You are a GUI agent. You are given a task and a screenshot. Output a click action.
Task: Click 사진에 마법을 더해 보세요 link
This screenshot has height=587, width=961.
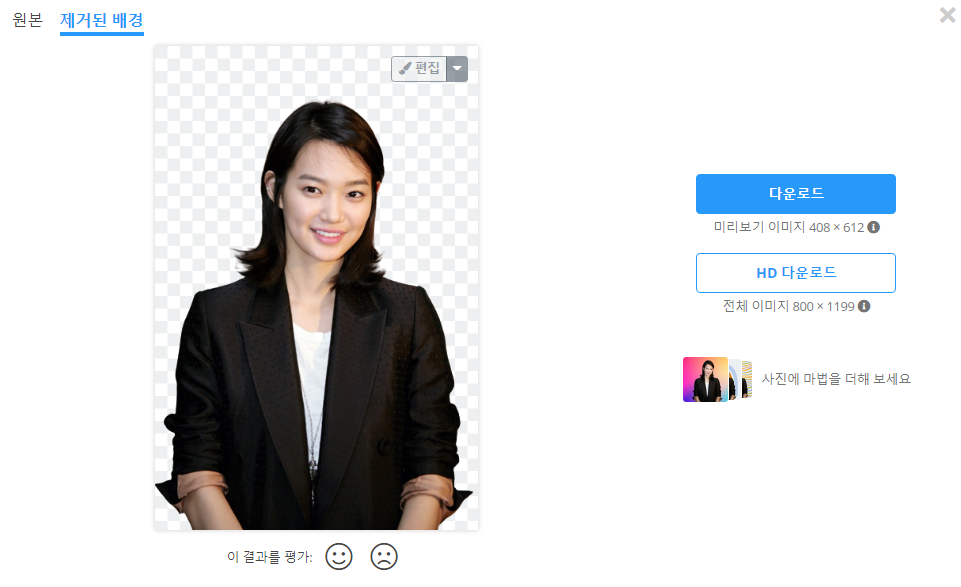[836, 379]
